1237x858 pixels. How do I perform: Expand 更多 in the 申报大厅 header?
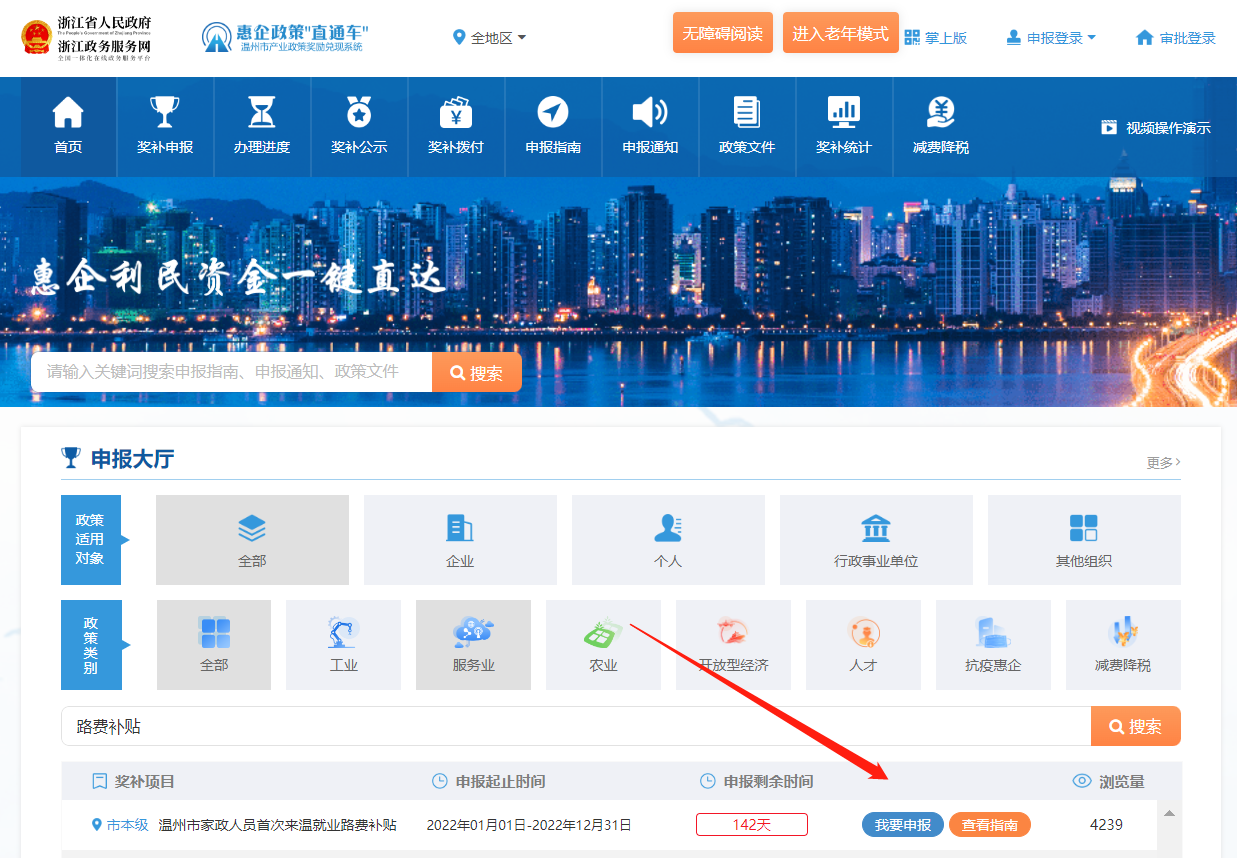point(1163,463)
